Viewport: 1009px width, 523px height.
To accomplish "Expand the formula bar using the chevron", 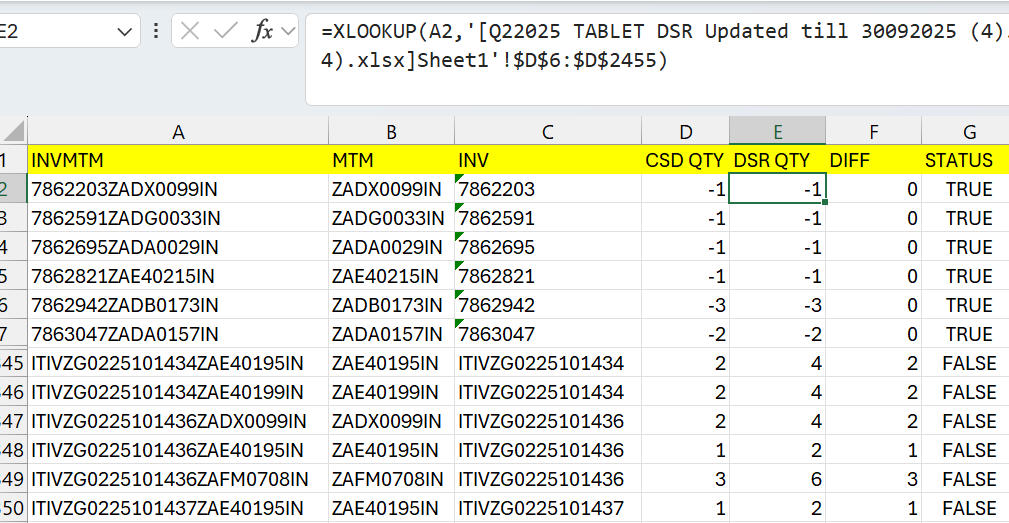I will 289,32.
